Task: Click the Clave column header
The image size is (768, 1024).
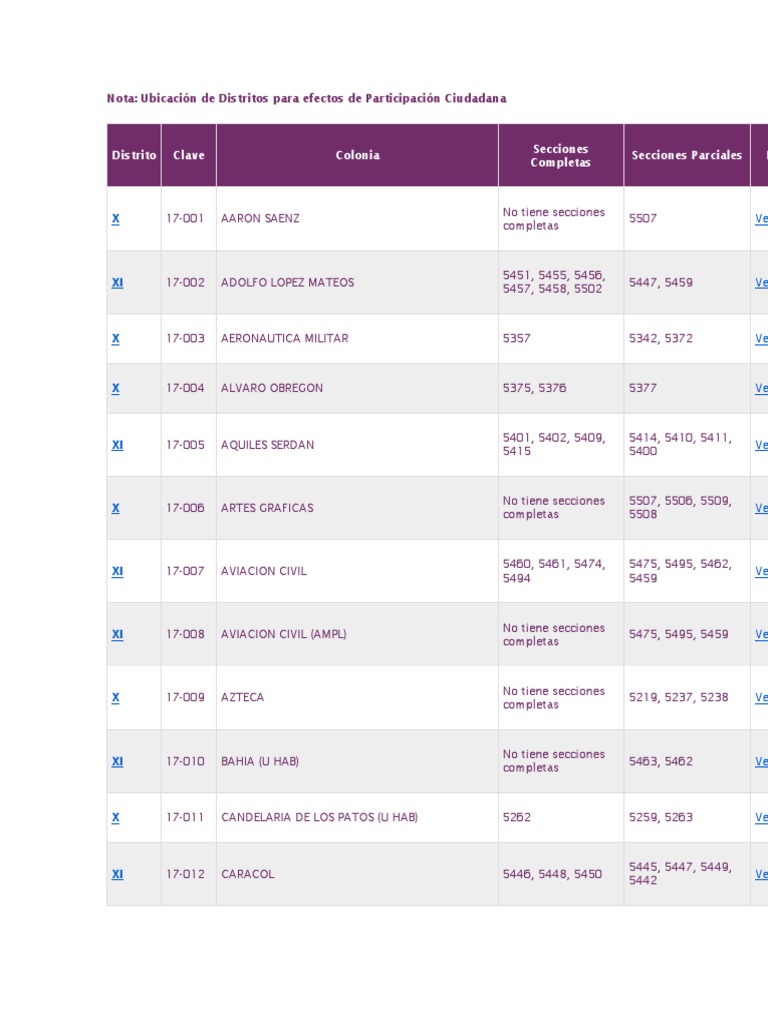Action: click(188, 155)
